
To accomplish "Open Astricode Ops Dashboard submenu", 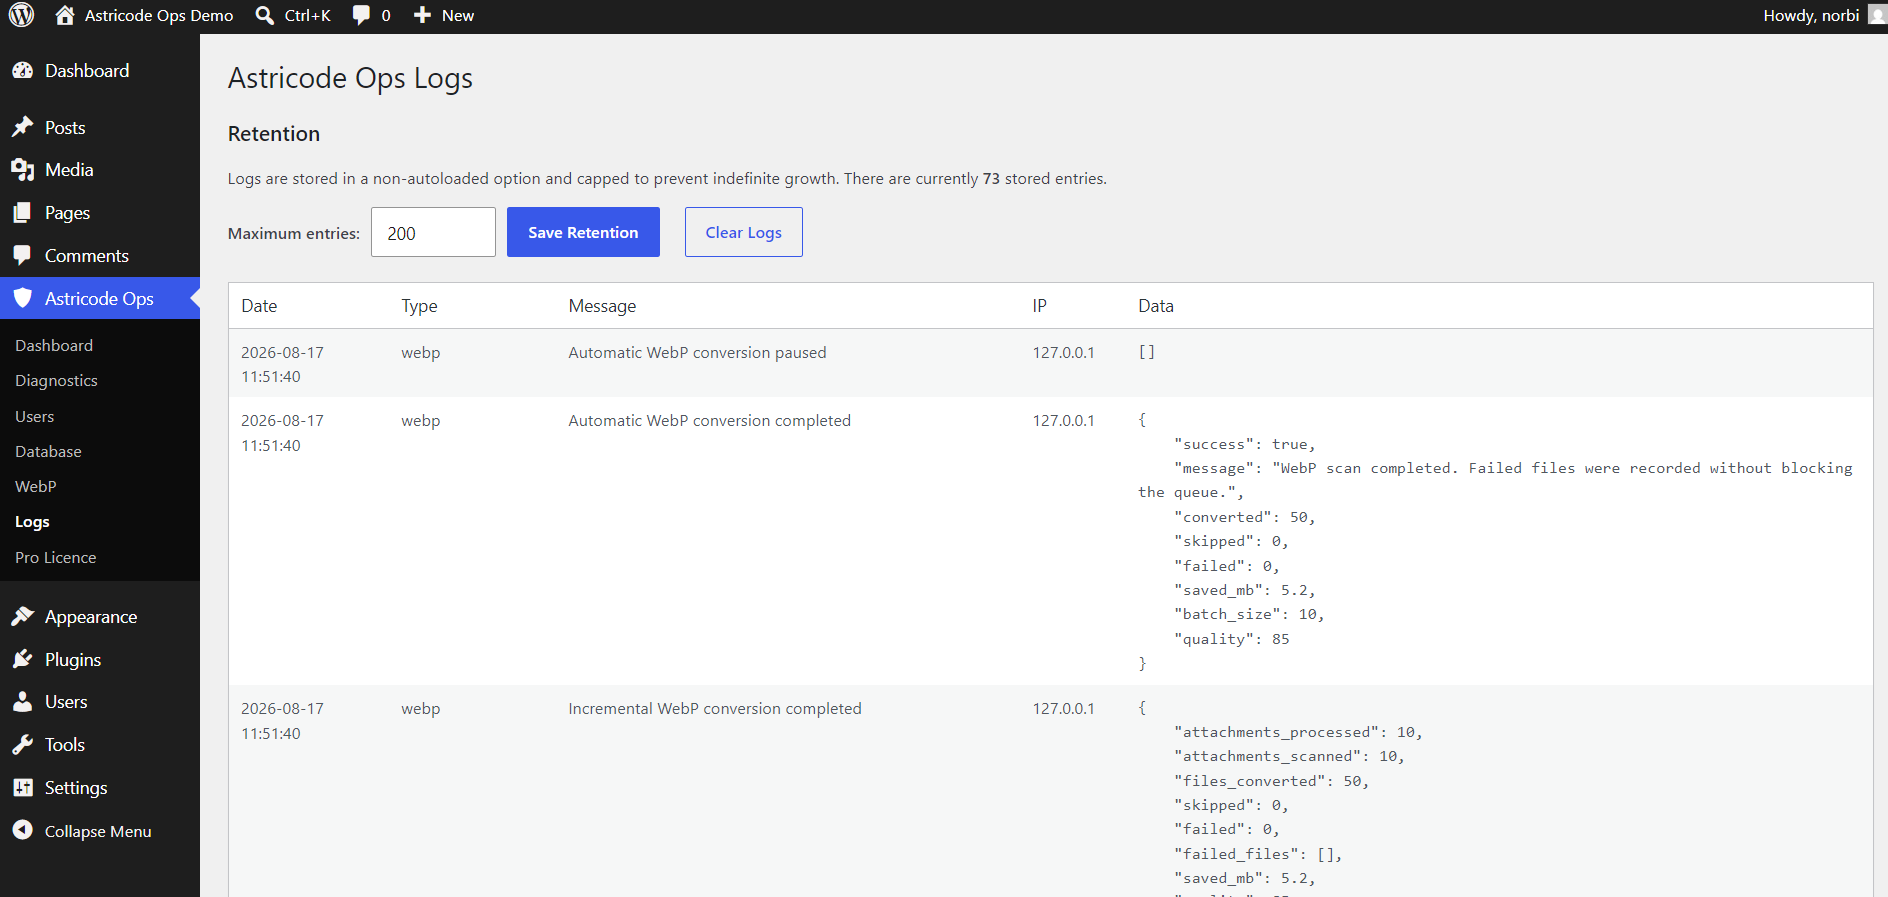I will click(x=54, y=345).
